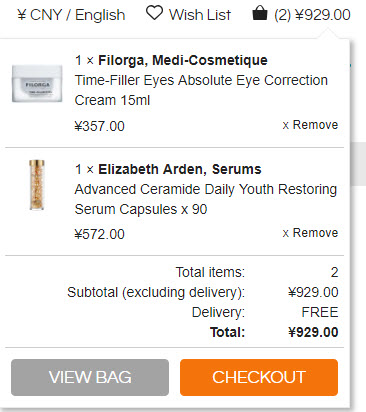Viewport: 366px width, 412px height.
Task: Click the shopping bag icon
Action: pyautogui.click(x=260, y=14)
